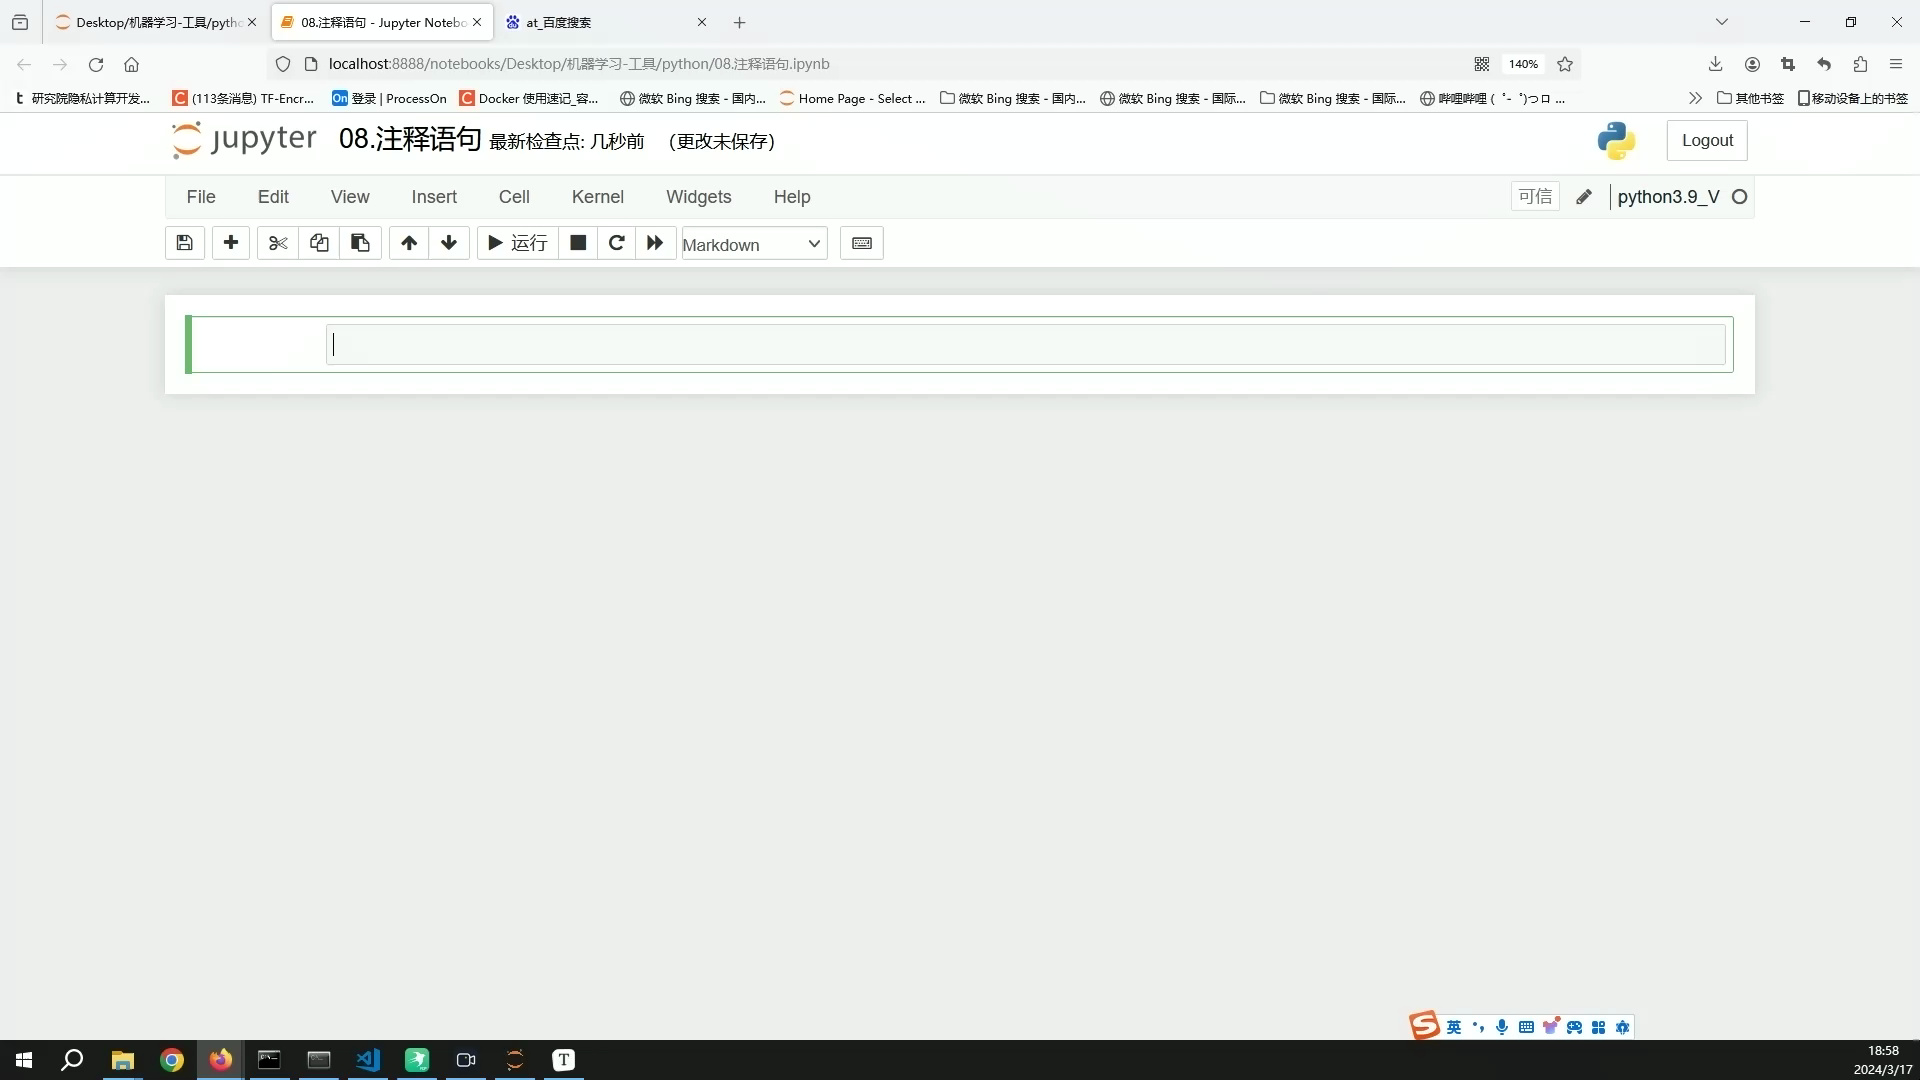This screenshot has width=1920, height=1080.
Task: Open the View menu
Action: point(350,197)
